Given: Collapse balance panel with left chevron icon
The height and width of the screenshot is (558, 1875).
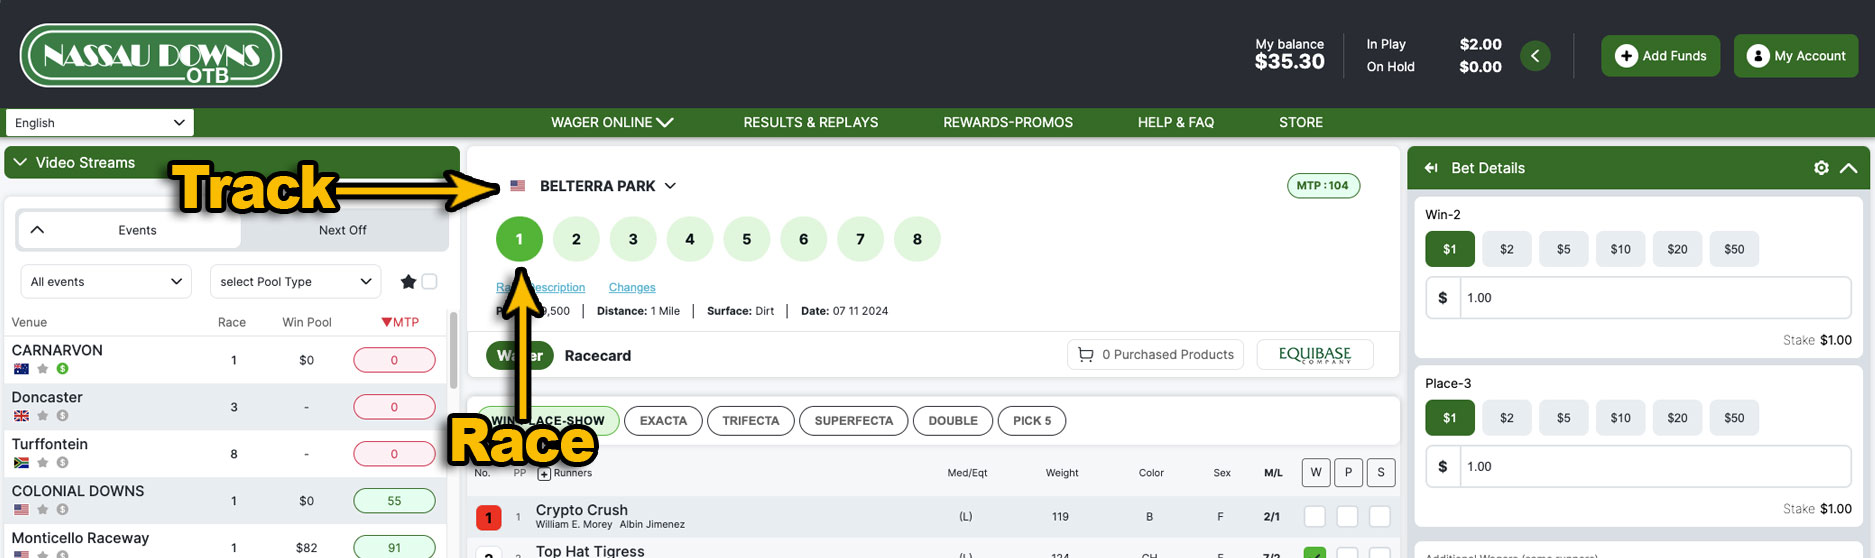Looking at the screenshot, I should click(1535, 56).
